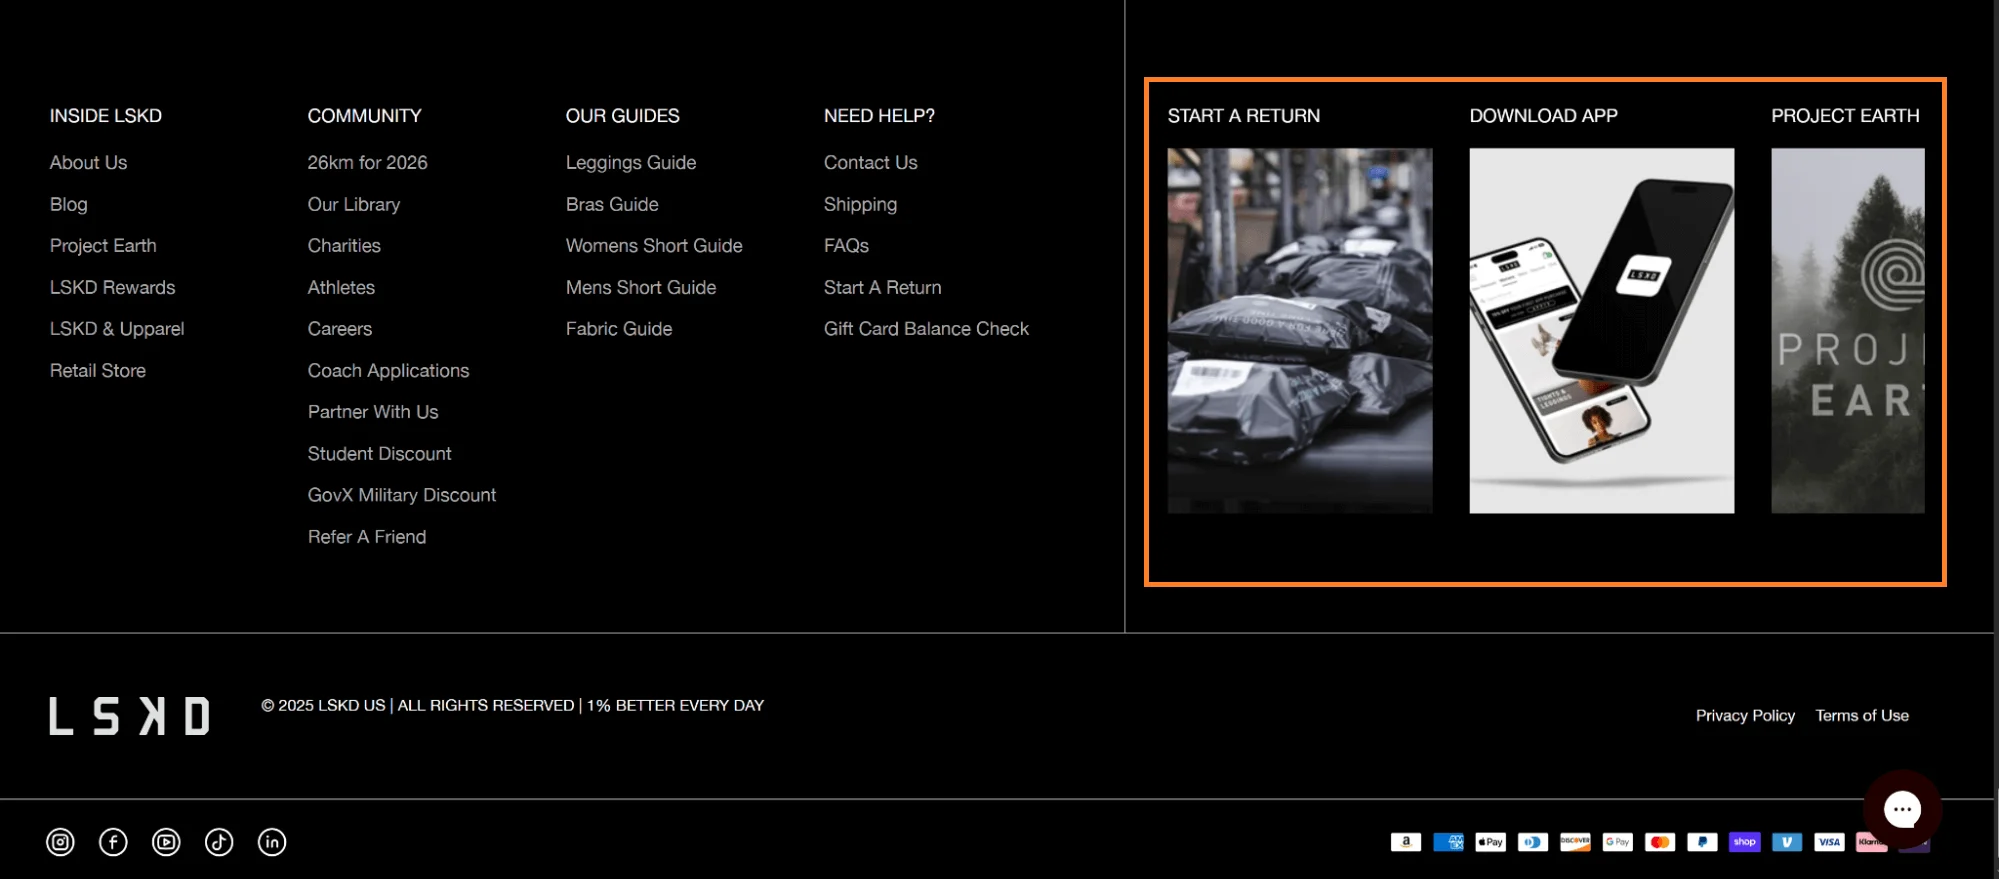Click the PROJECT EARTH card heading

(x=1845, y=116)
